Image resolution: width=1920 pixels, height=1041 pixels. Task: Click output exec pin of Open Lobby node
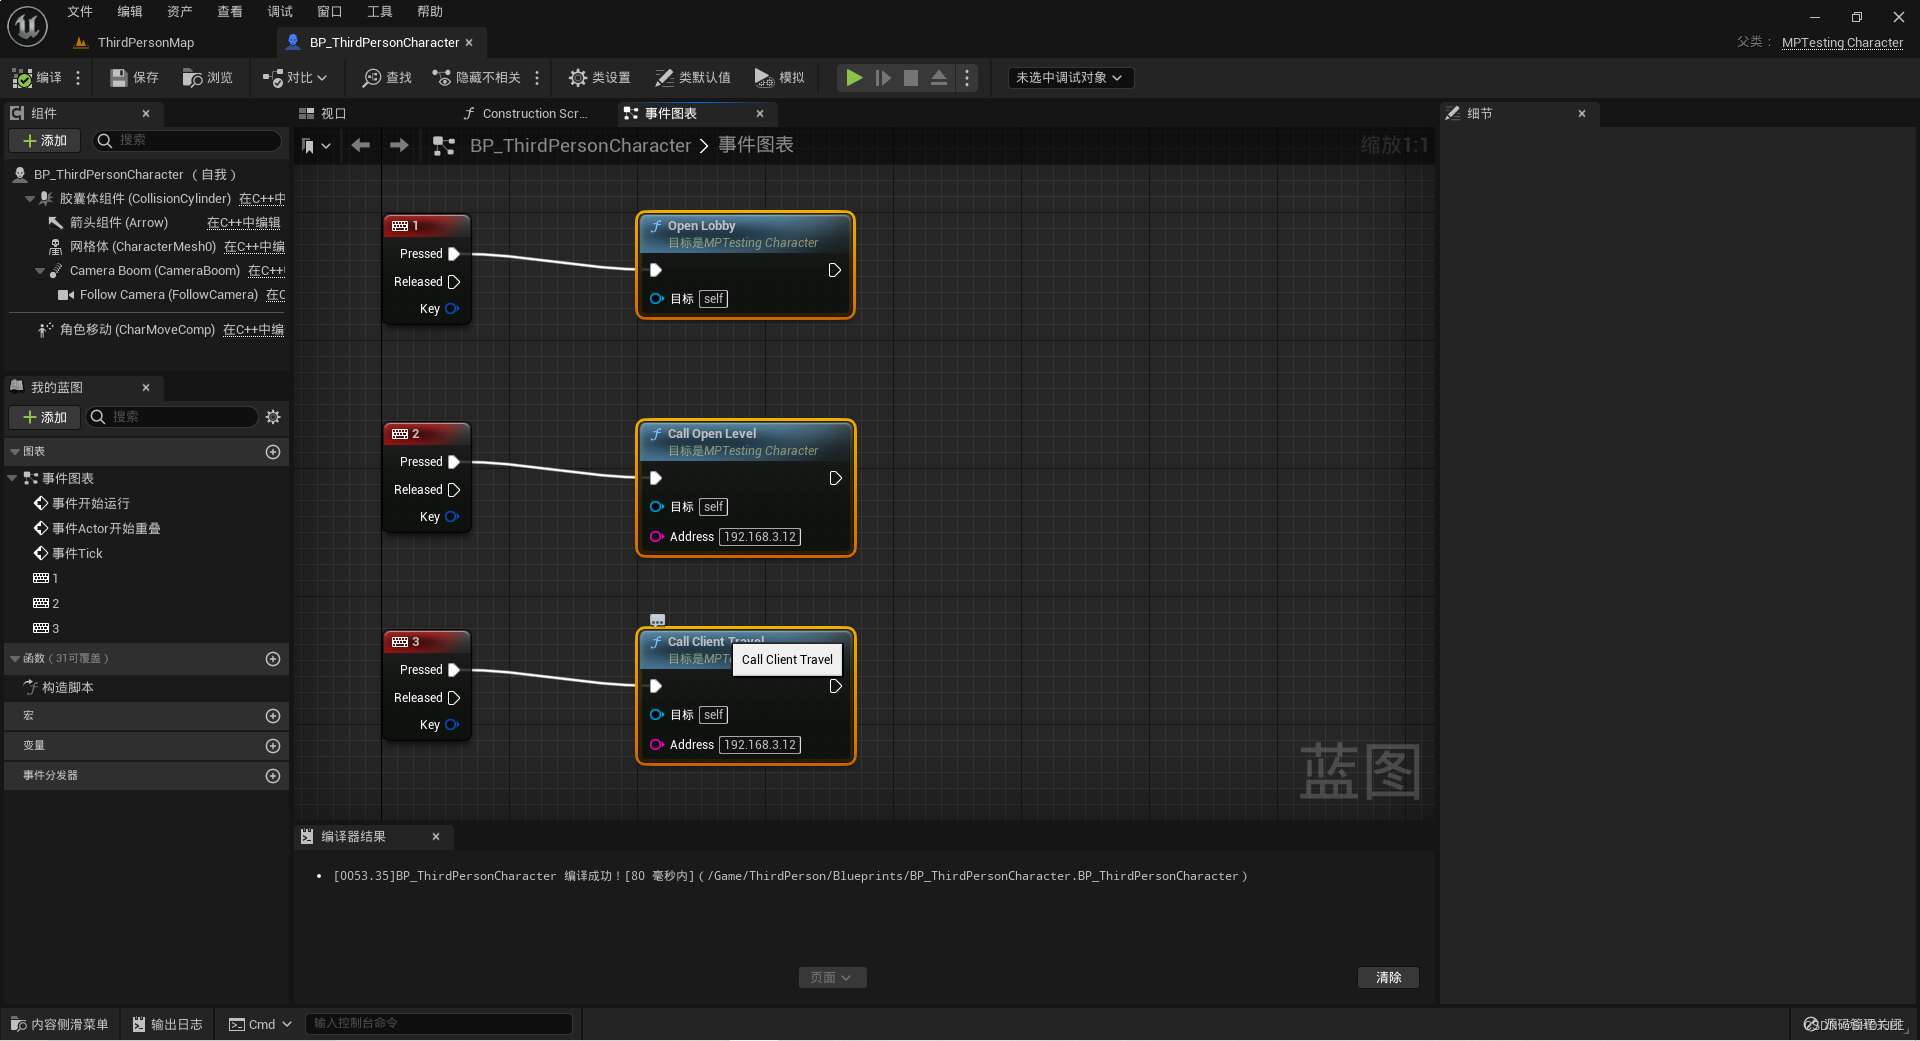tap(835, 270)
